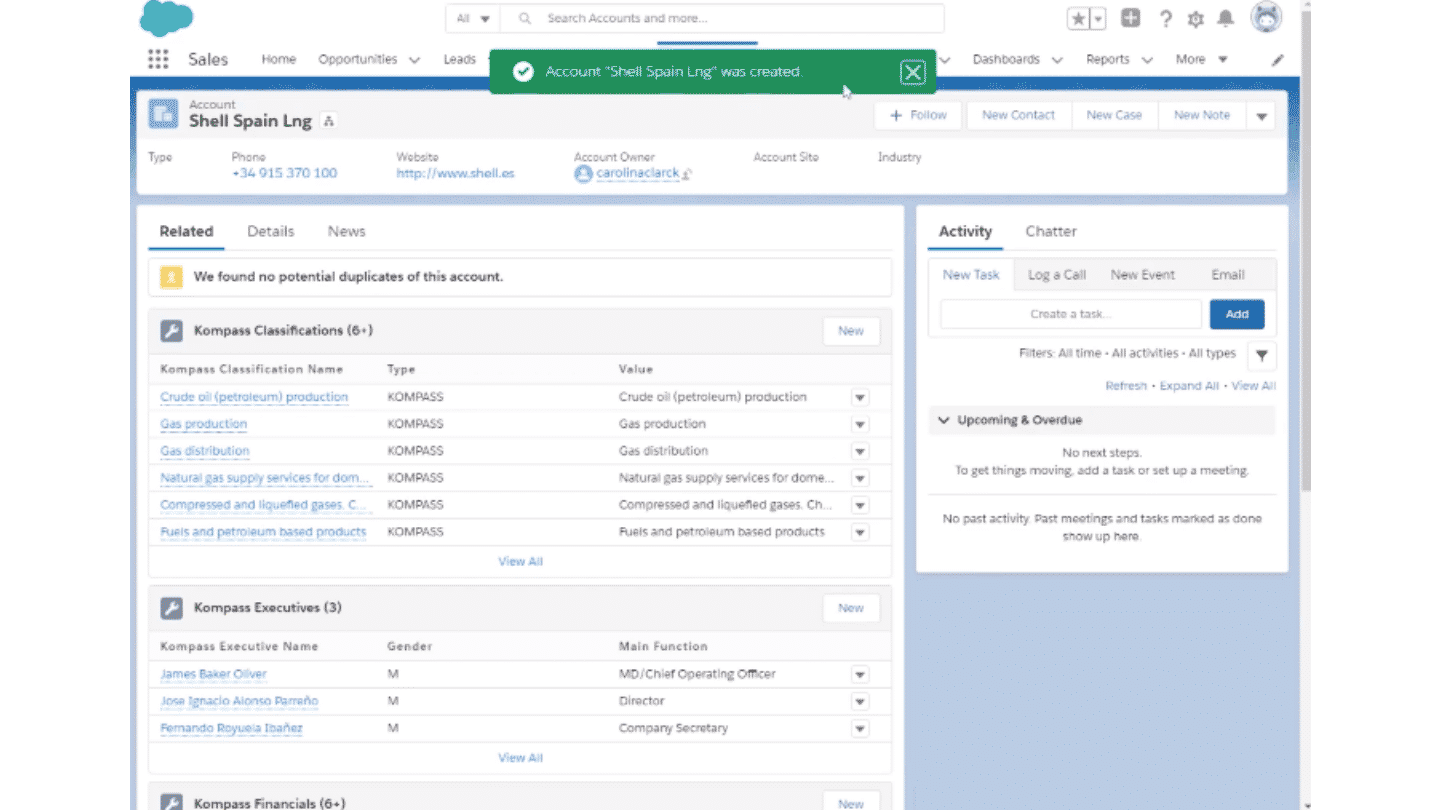Close the account created success toast
This screenshot has width=1440, height=810.
pyautogui.click(x=912, y=72)
